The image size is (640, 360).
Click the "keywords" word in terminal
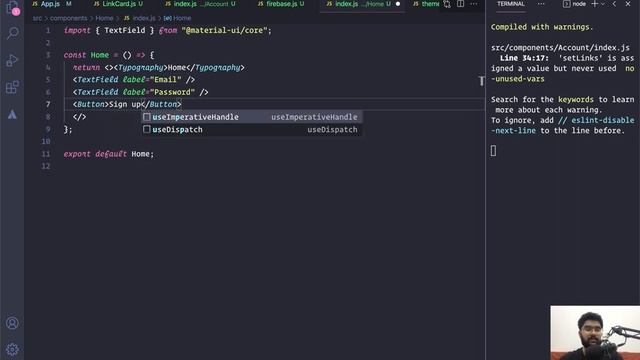pos(576,100)
